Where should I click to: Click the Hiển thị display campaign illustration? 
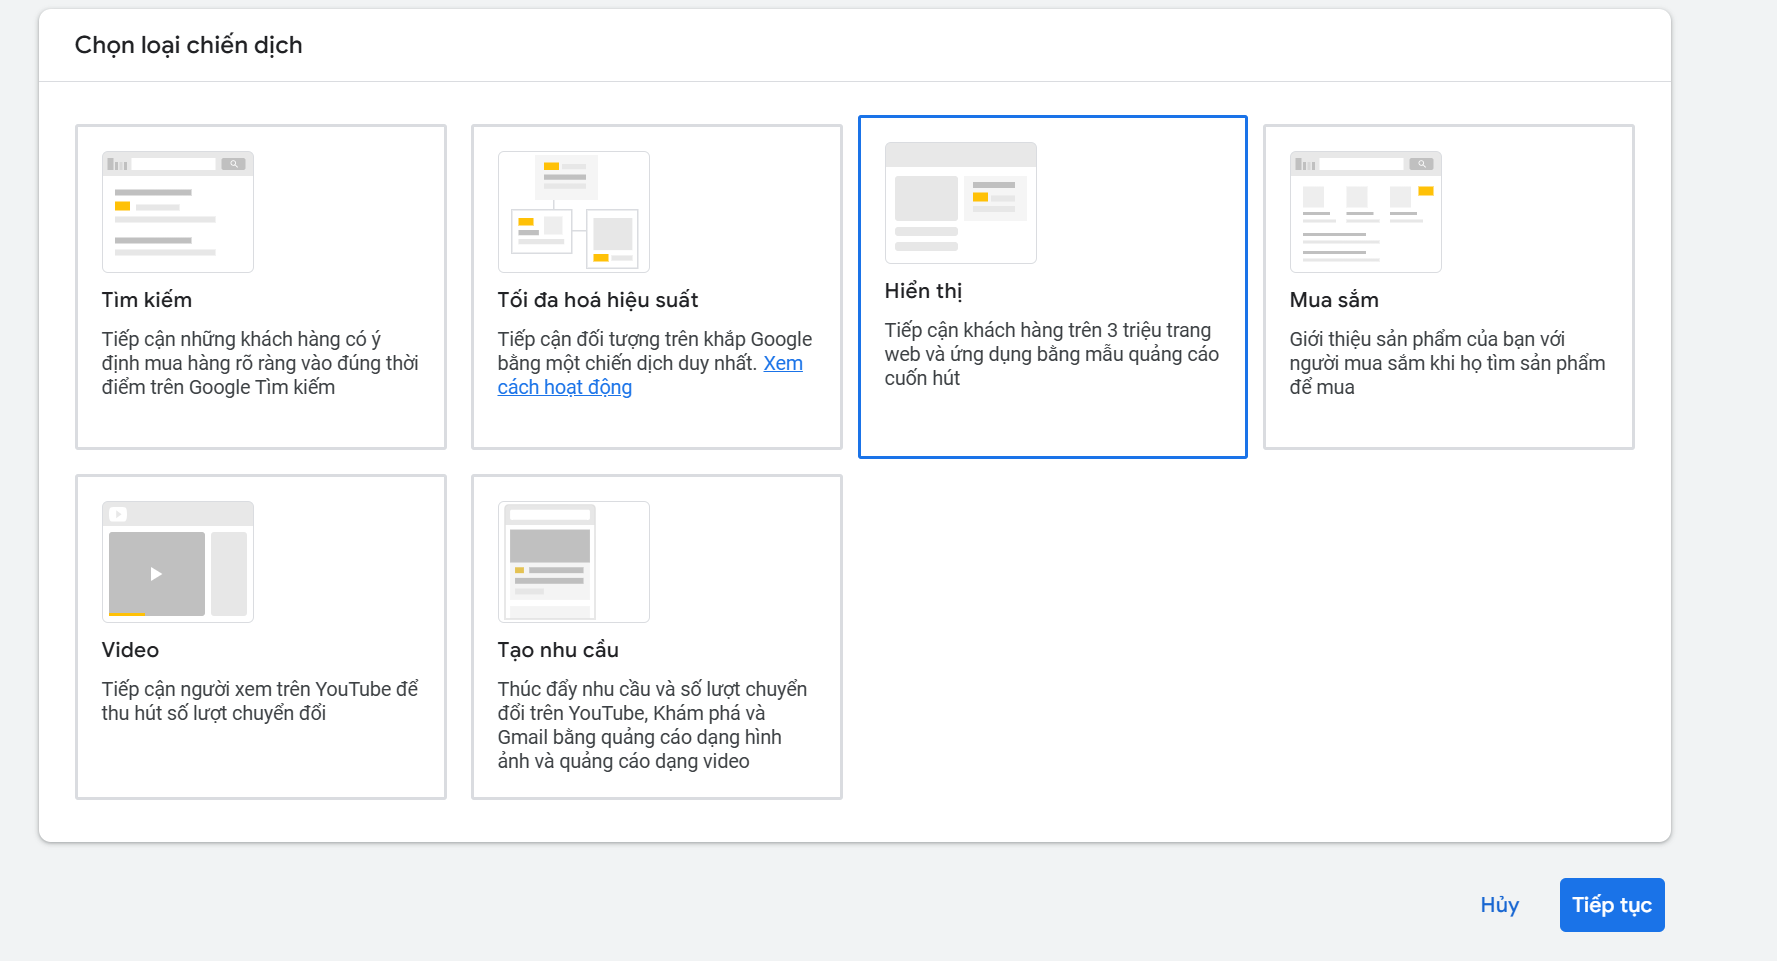coord(960,203)
